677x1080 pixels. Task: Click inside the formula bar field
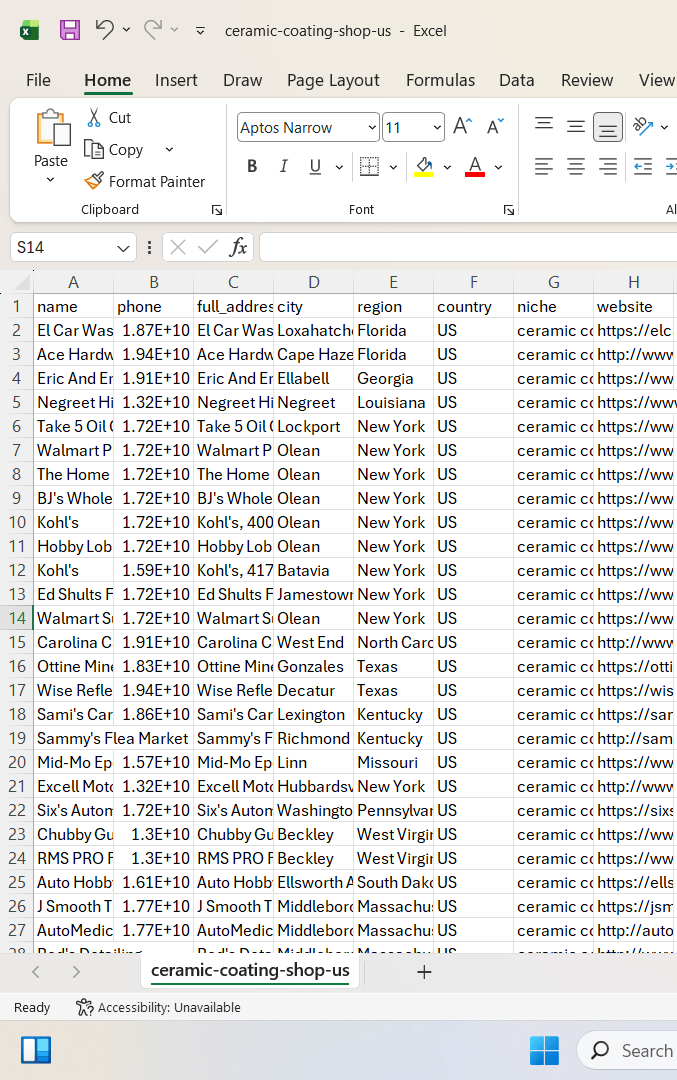468,247
